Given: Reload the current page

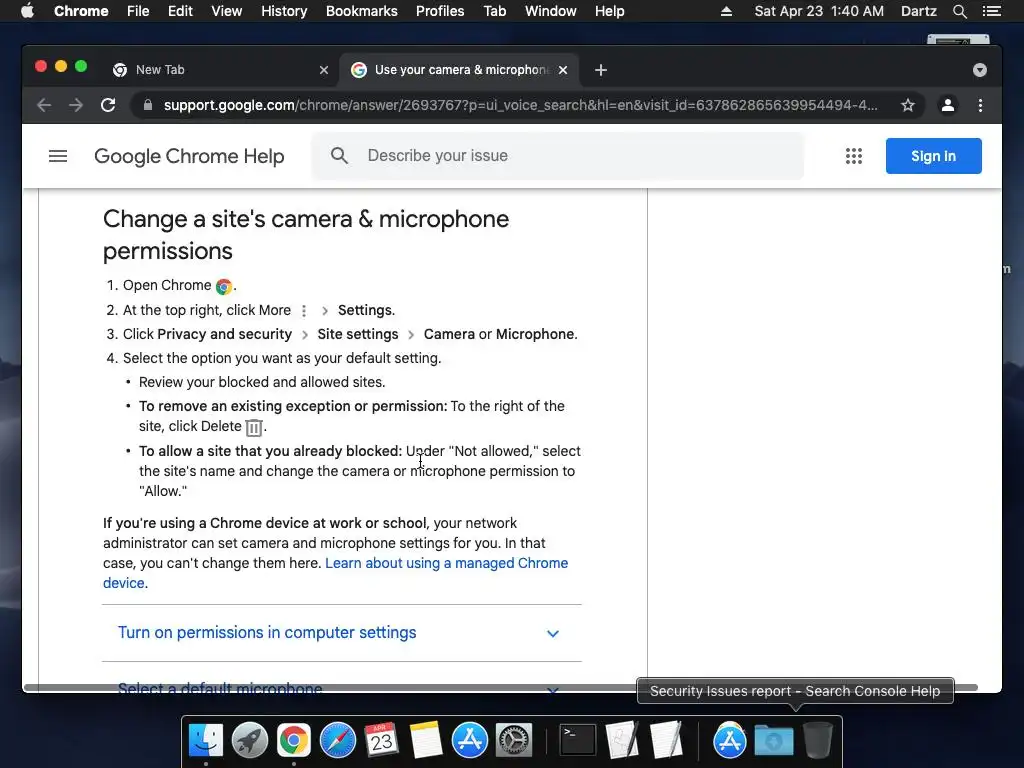Looking at the screenshot, I should click(108, 105).
